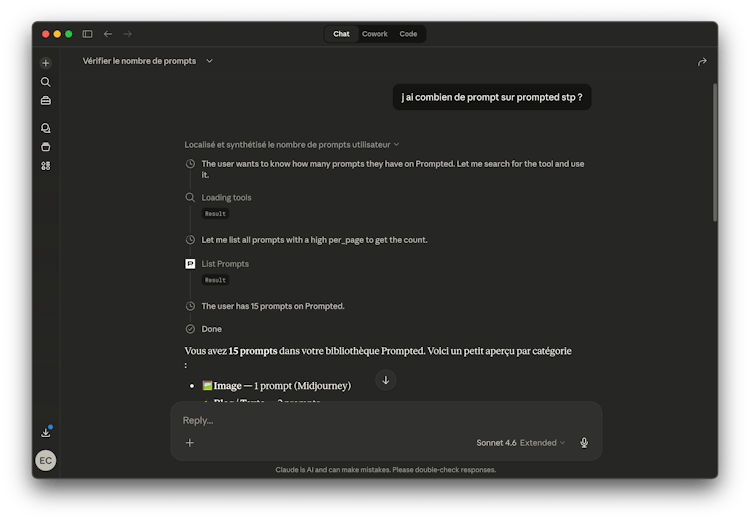Collapse the thinking summary 'Localisé et synthétisé'
Viewport: 750px width, 521px height.
[x=292, y=145]
